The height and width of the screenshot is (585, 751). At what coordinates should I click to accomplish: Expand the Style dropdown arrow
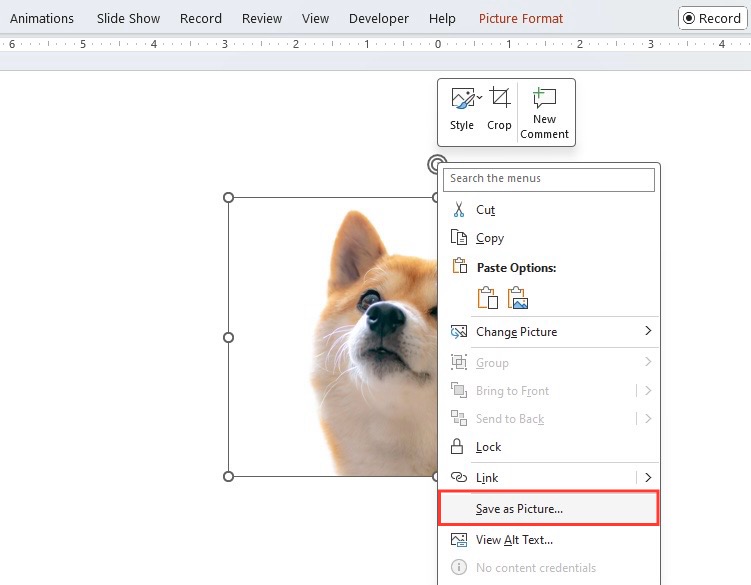coord(479,97)
